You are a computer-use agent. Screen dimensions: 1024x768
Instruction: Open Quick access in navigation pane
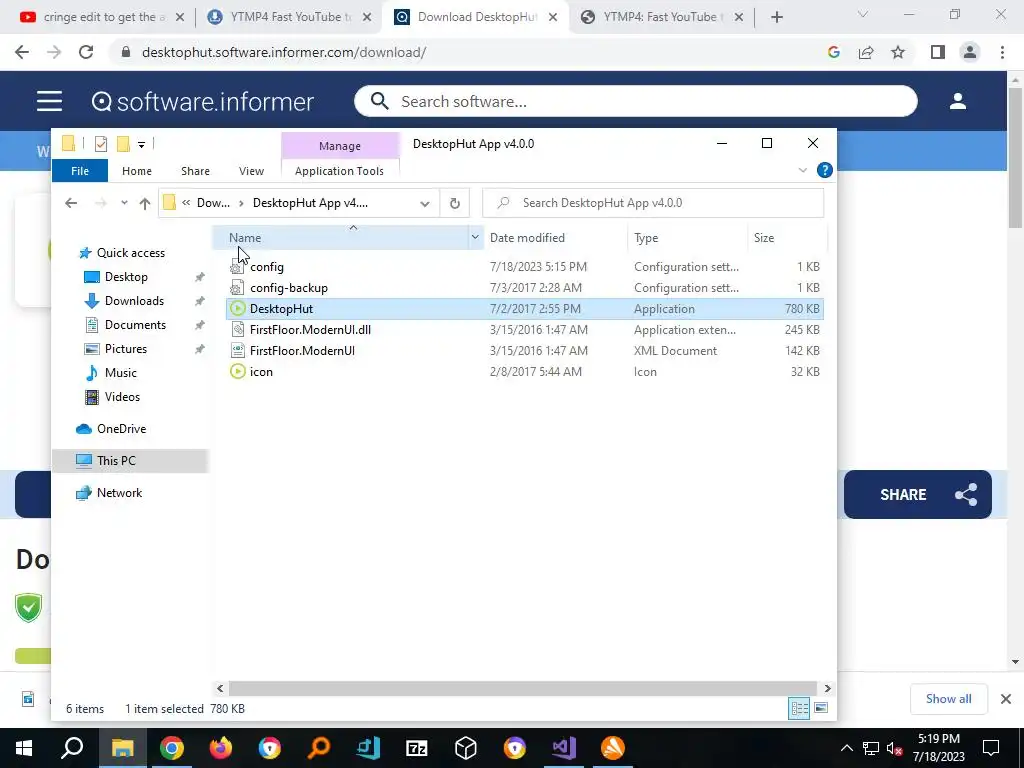tap(131, 253)
